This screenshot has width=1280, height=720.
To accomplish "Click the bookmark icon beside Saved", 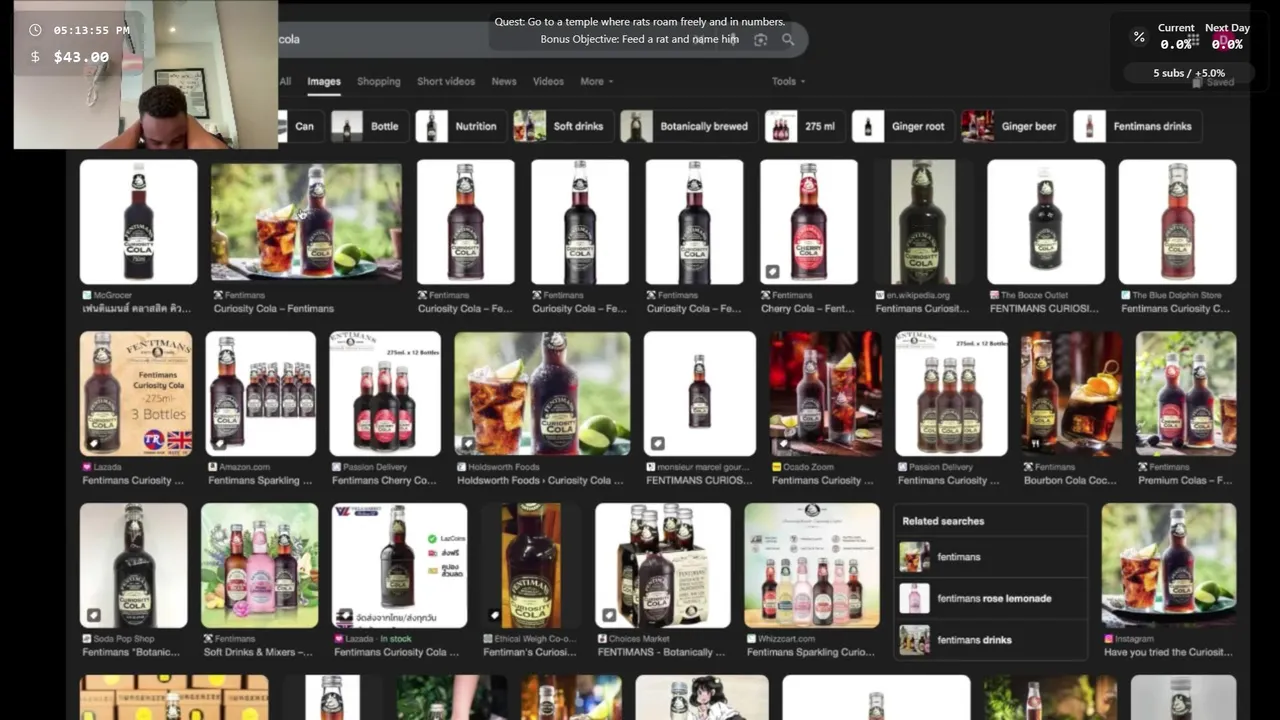I will tap(1195, 82).
